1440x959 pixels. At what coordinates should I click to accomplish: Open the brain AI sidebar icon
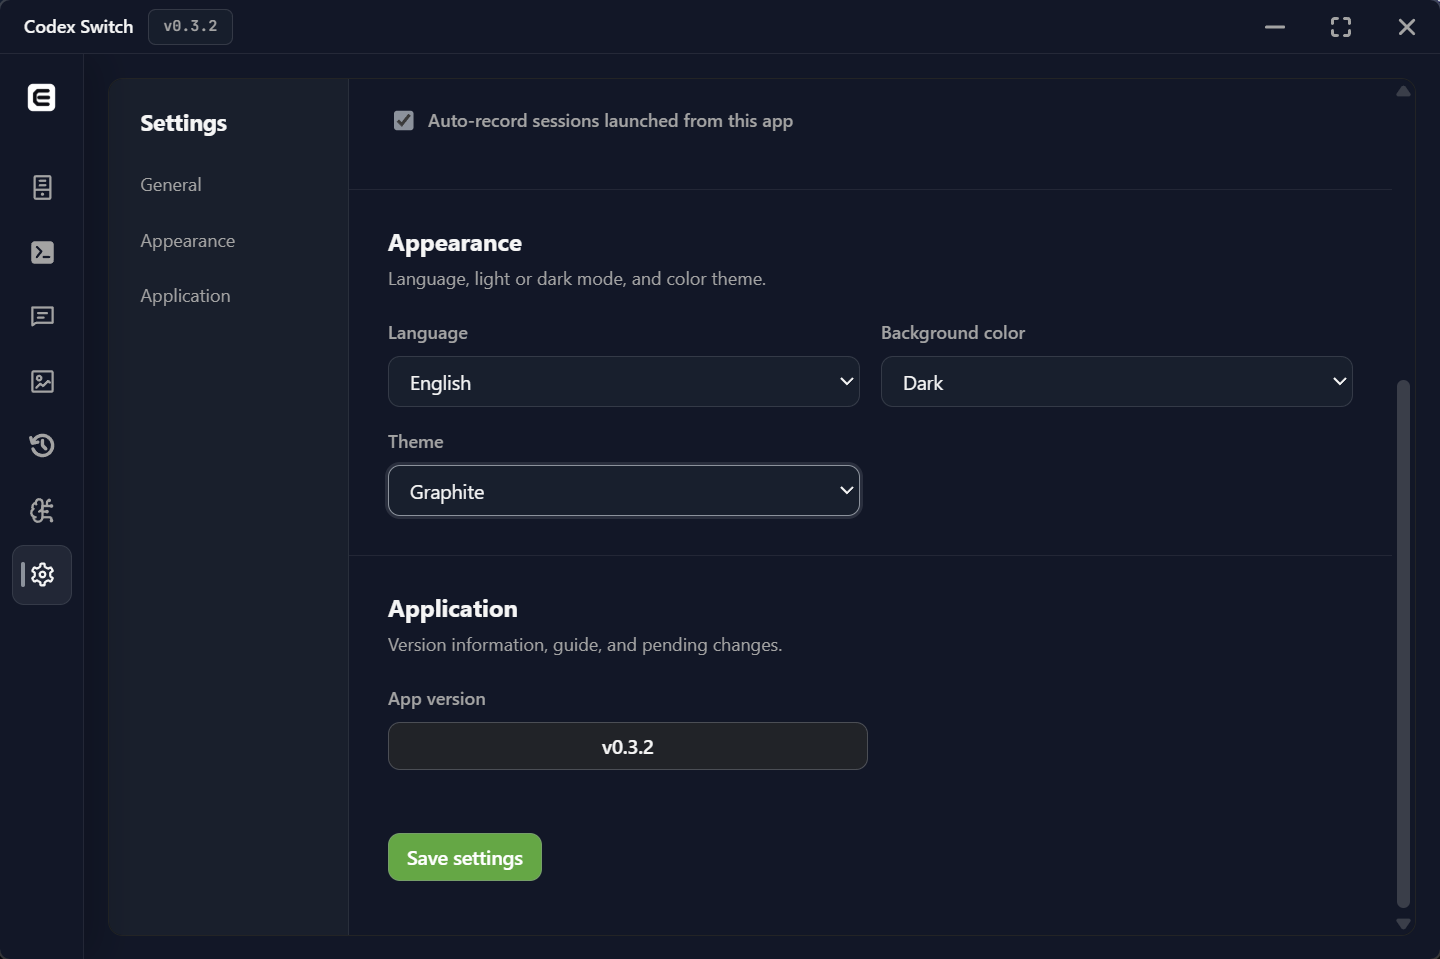(x=42, y=510)
